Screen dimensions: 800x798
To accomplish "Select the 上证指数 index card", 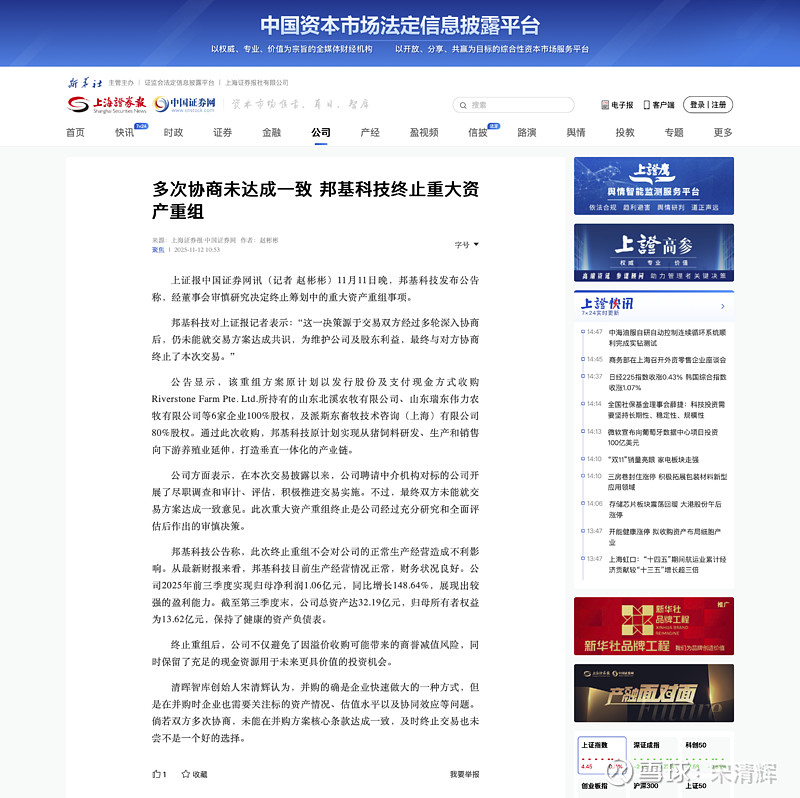I will coord(602,755).
